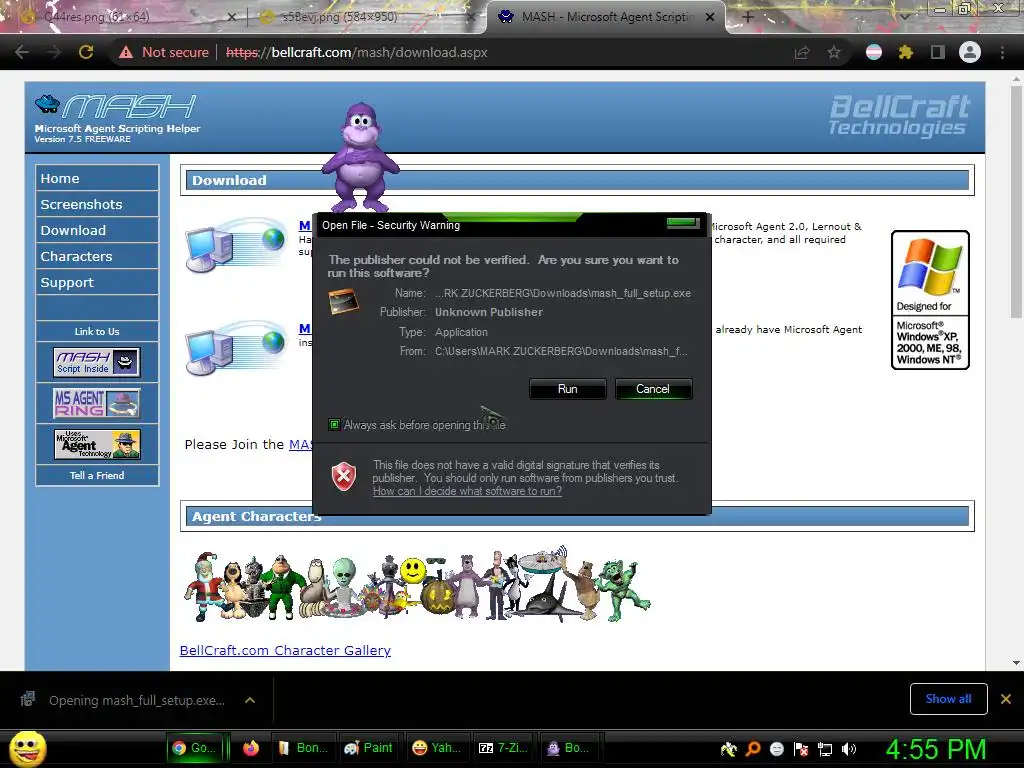The image size is (1024, 768).
Task: Open the browser extensions puzzle icon
Action: tap(905, 52)
